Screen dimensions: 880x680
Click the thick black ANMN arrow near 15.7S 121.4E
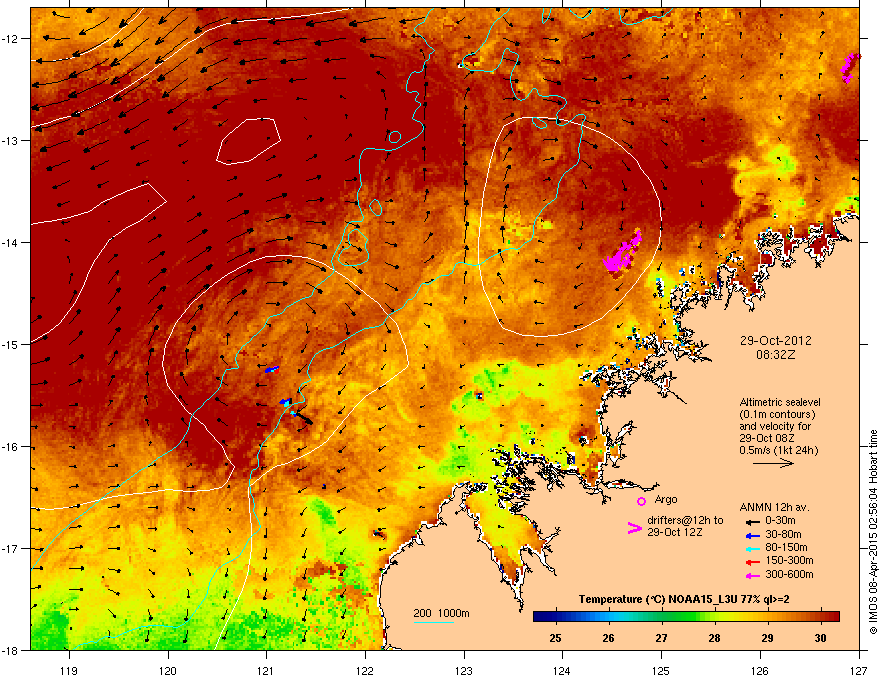303,418
